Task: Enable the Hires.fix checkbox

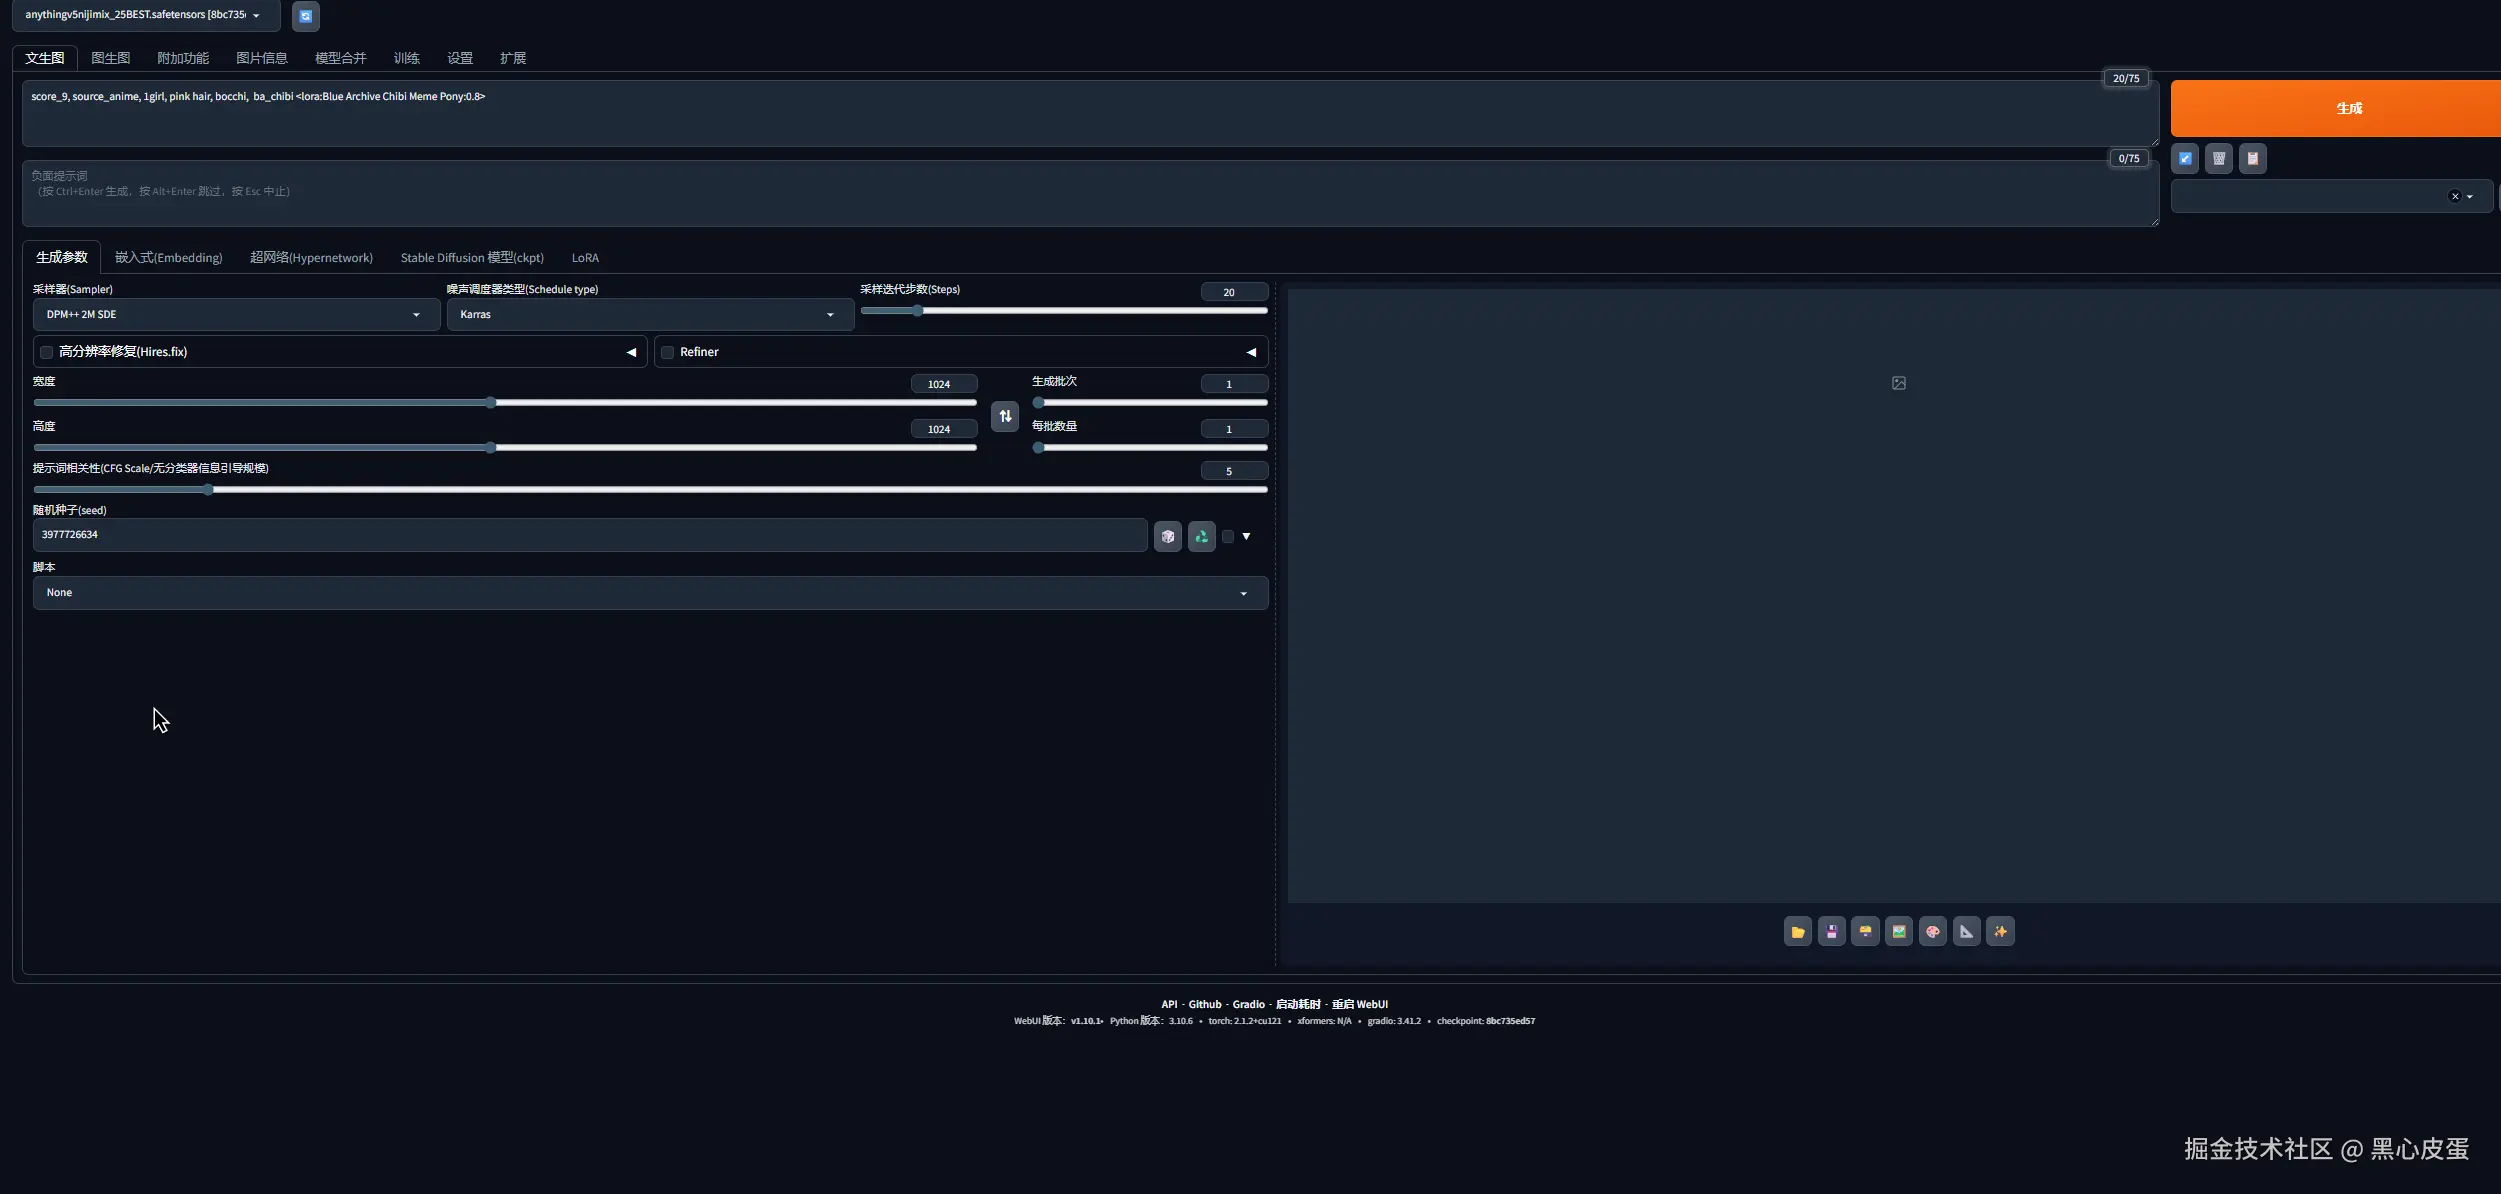Action: [x=47, y=352]
